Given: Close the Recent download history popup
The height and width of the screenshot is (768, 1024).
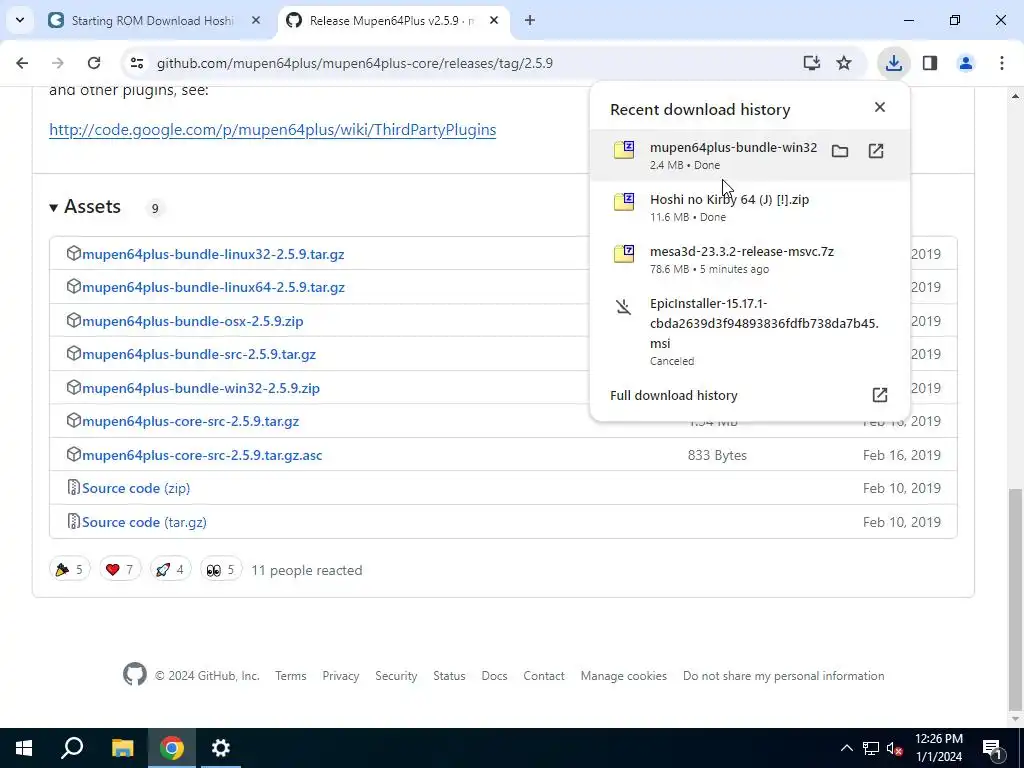Looking at the screenshot, I should point(880,107).
